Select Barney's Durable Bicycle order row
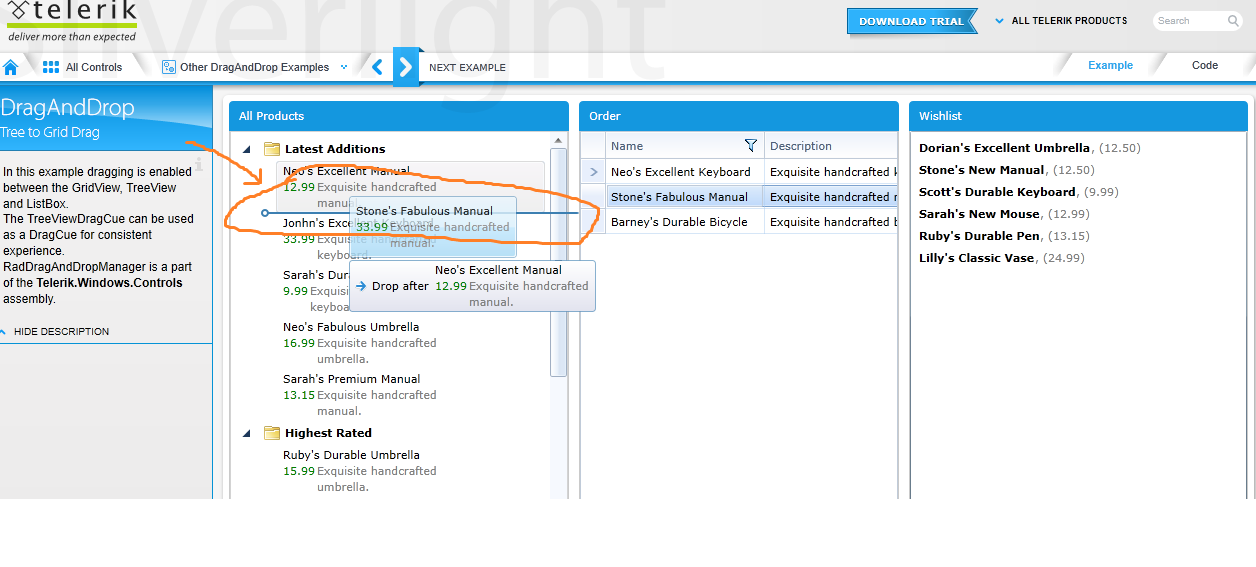 coord(740,222)
